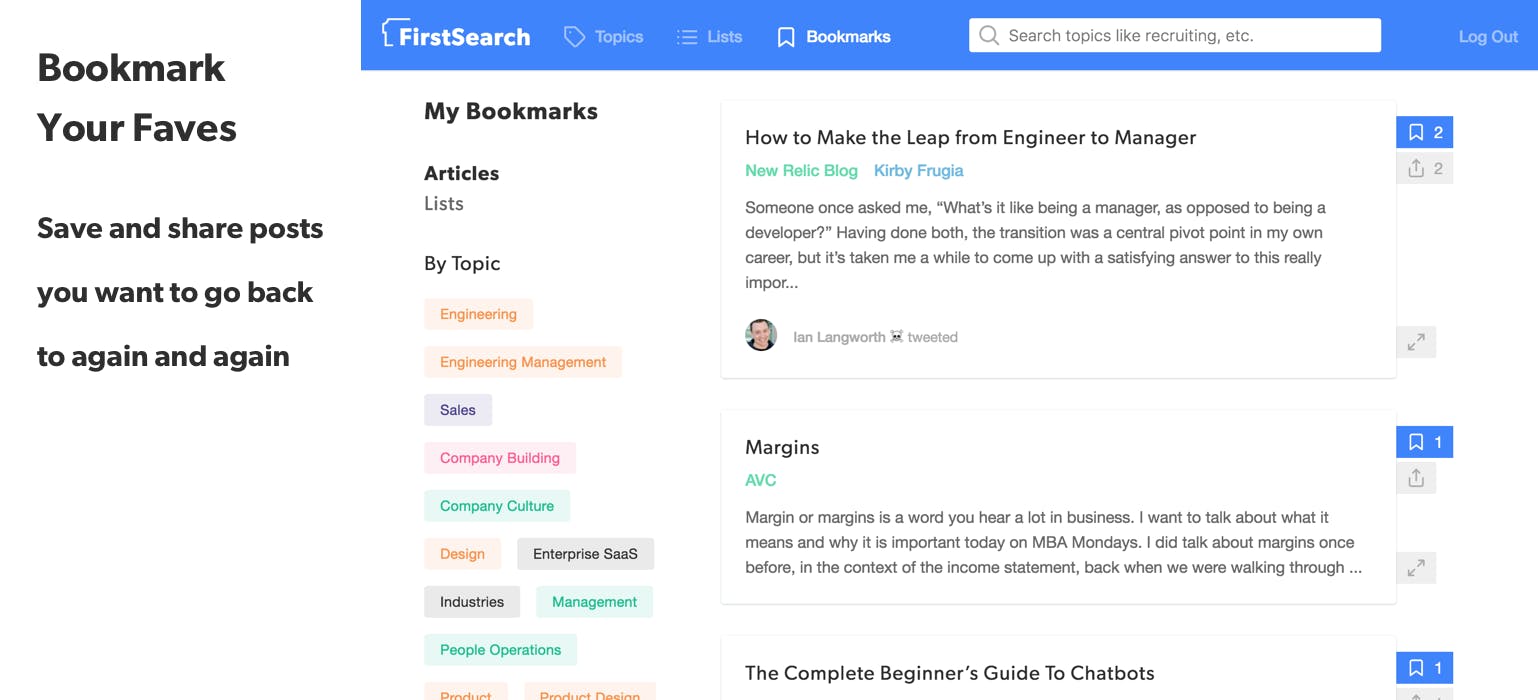Click share icon for Margins article

(x=1416, y=478)
